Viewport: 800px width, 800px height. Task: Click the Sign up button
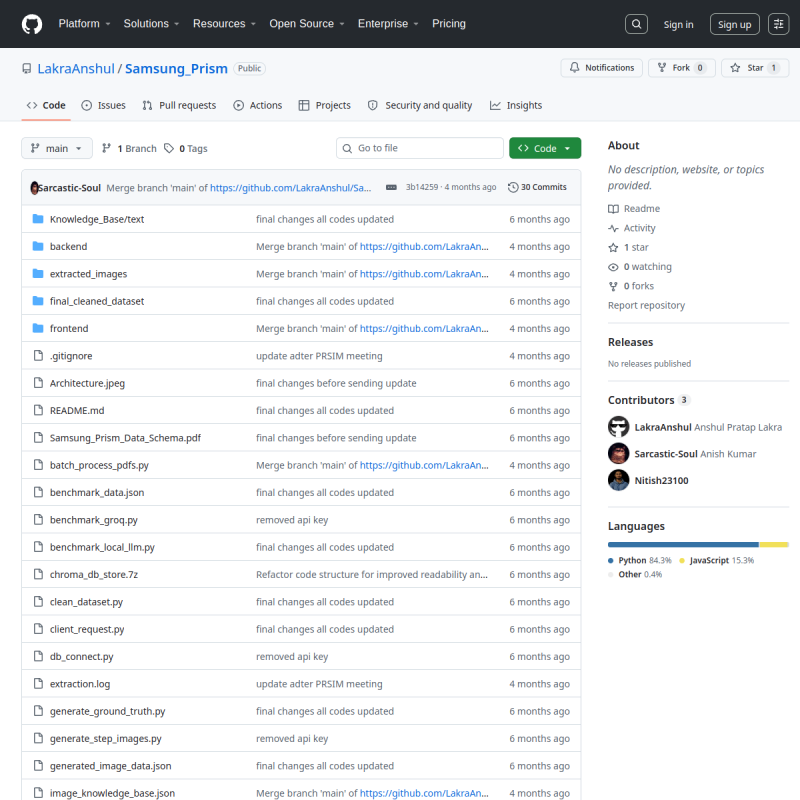[734, 24]
